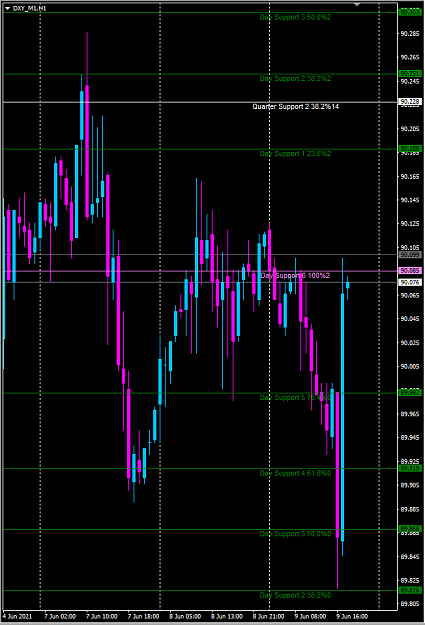This screenshot has width=425, height=625.
Task: Select the Day Support 5 76.4%0 label
Action: pos(295,397)
